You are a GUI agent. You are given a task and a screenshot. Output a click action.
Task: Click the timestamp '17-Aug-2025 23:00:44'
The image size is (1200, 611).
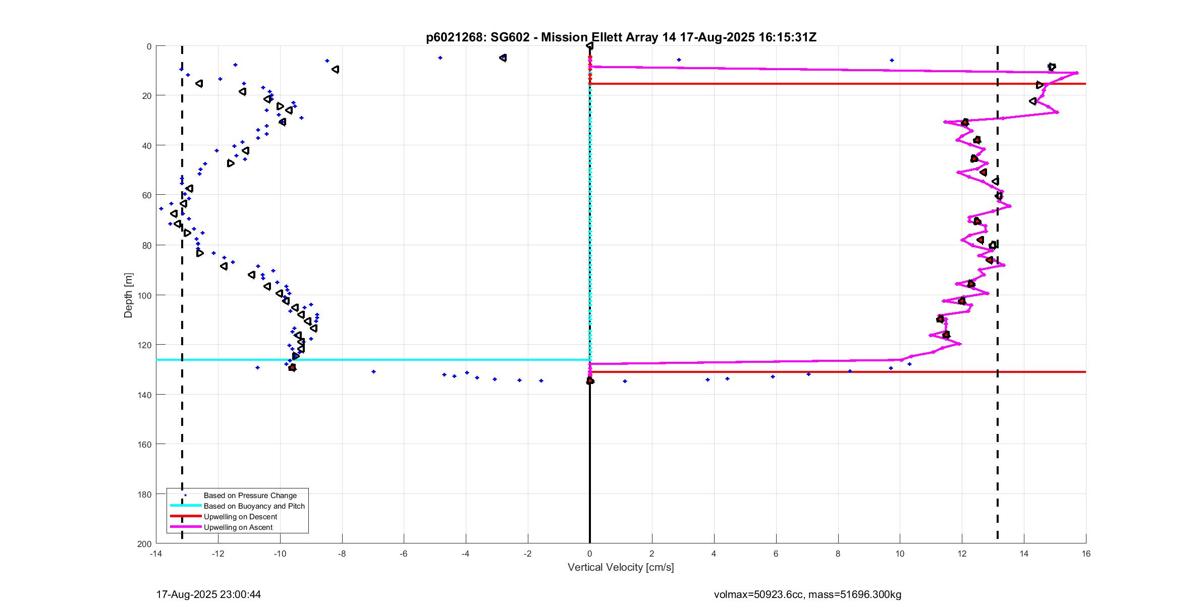209,594
